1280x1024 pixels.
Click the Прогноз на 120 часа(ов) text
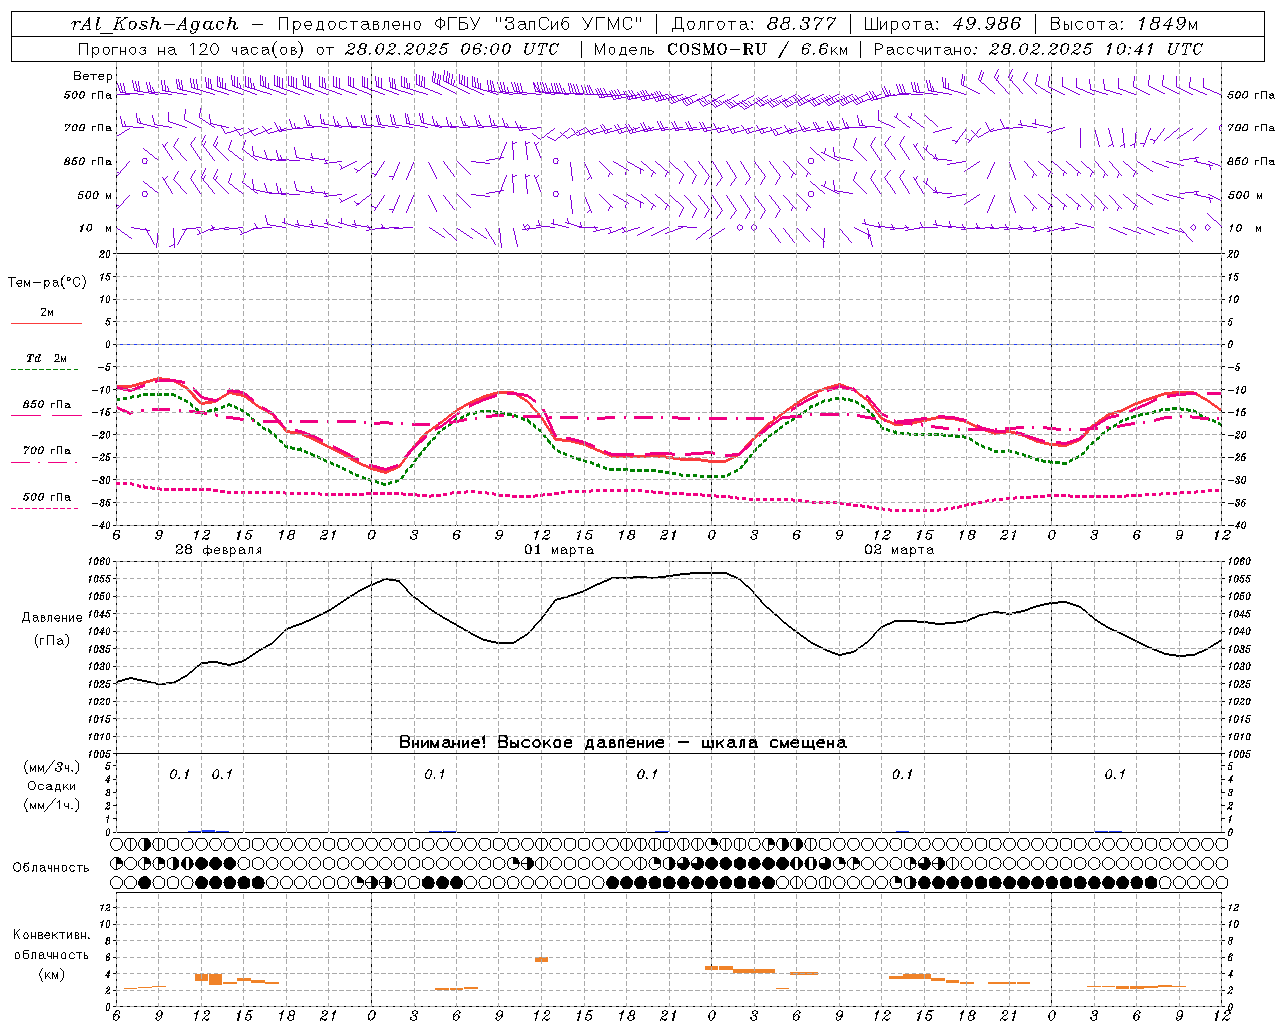pyautogui.click(x=193, y=49)
